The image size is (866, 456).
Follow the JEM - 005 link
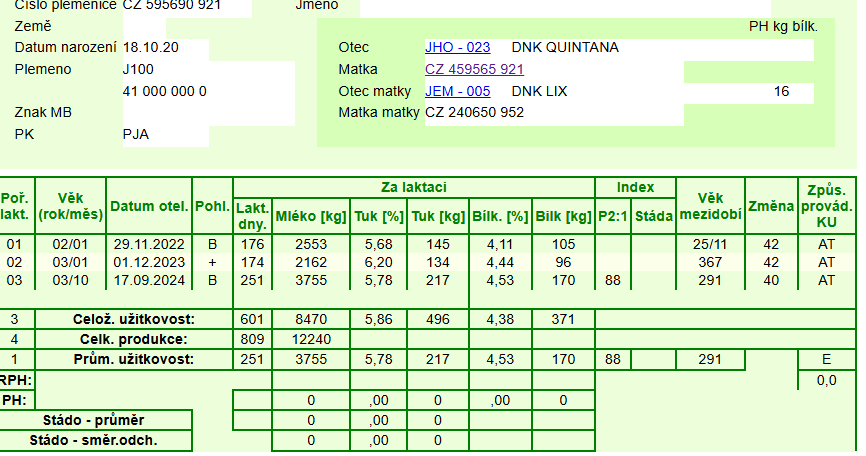(457, 91)
